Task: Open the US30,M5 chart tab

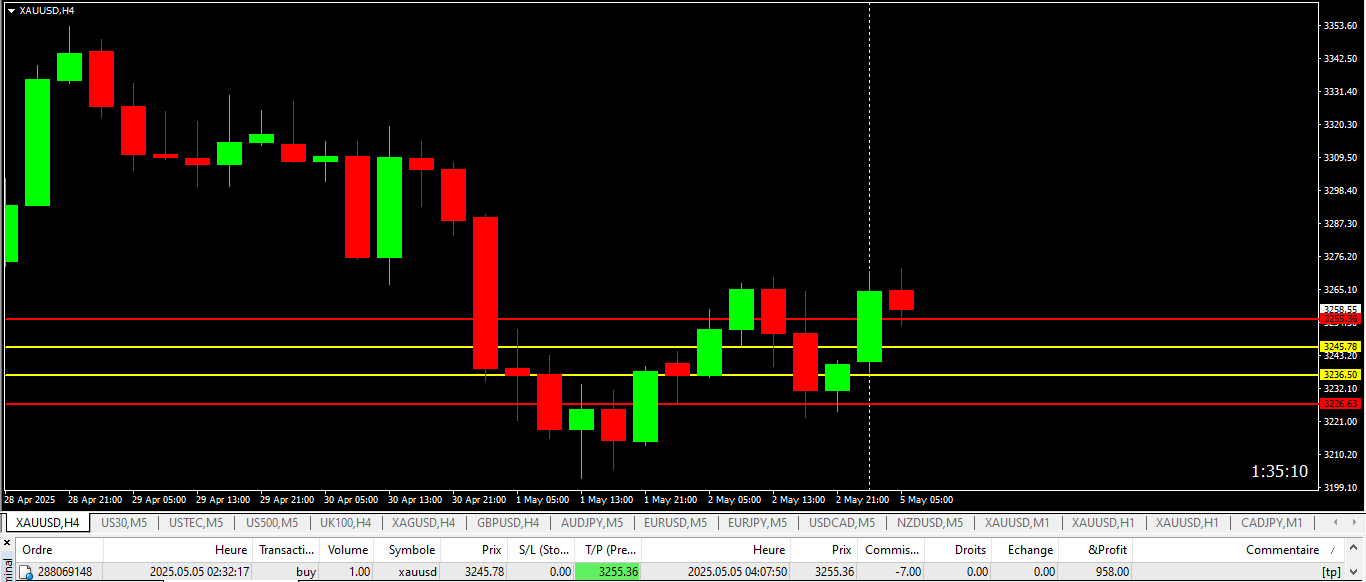Action: [x=124, y=523]
